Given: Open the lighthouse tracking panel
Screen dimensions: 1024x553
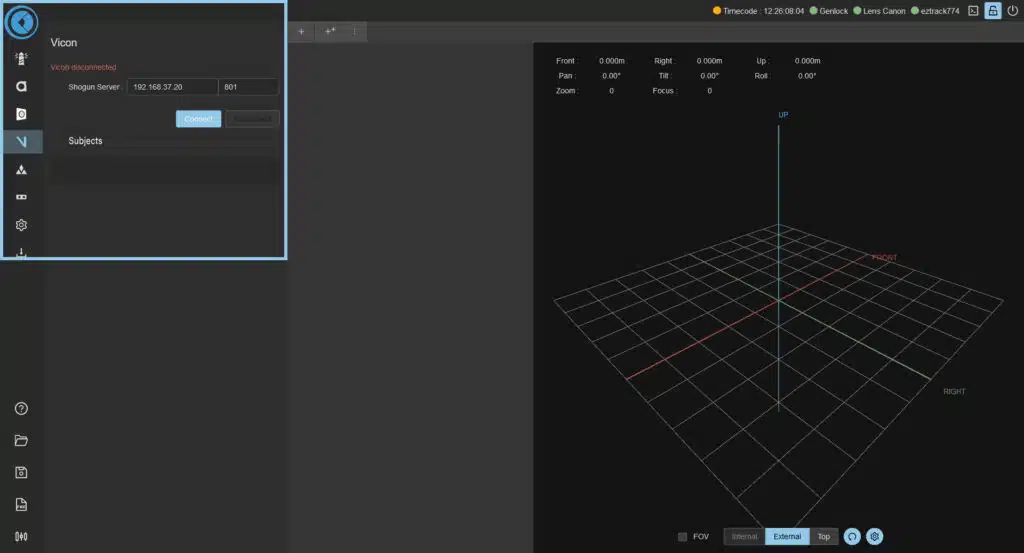Looking at the screenshot, I should [21, 59].
